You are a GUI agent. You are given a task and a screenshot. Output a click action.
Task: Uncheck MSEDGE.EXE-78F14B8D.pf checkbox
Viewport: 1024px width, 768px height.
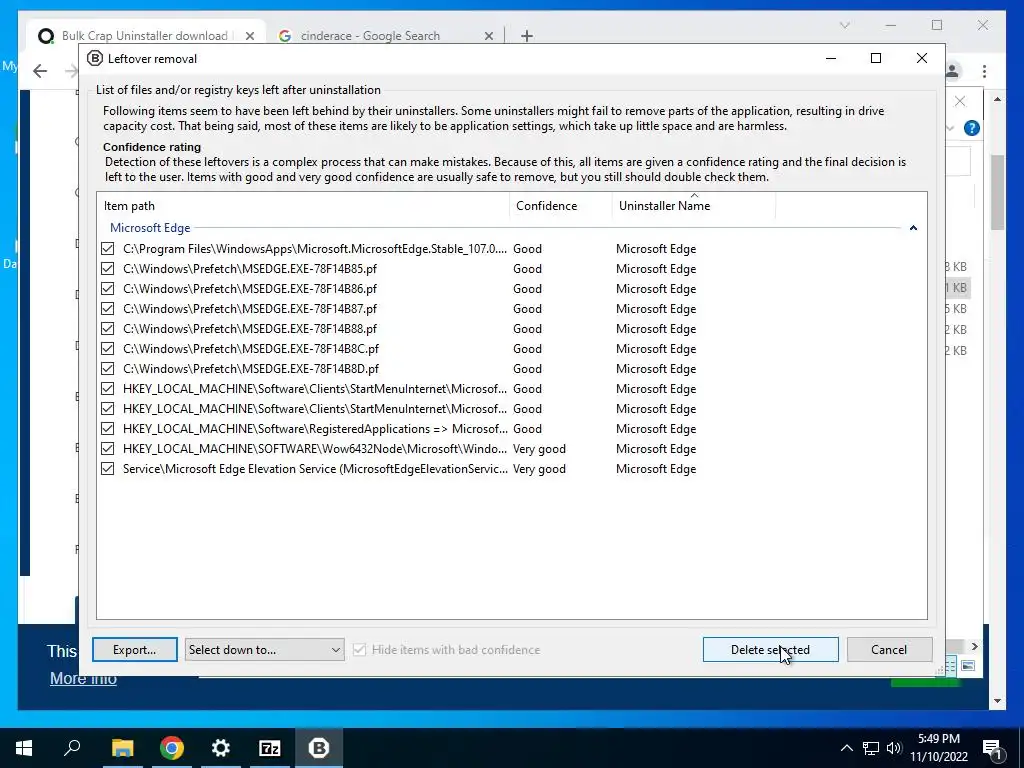pyautogui.click(x=108, y=369)
